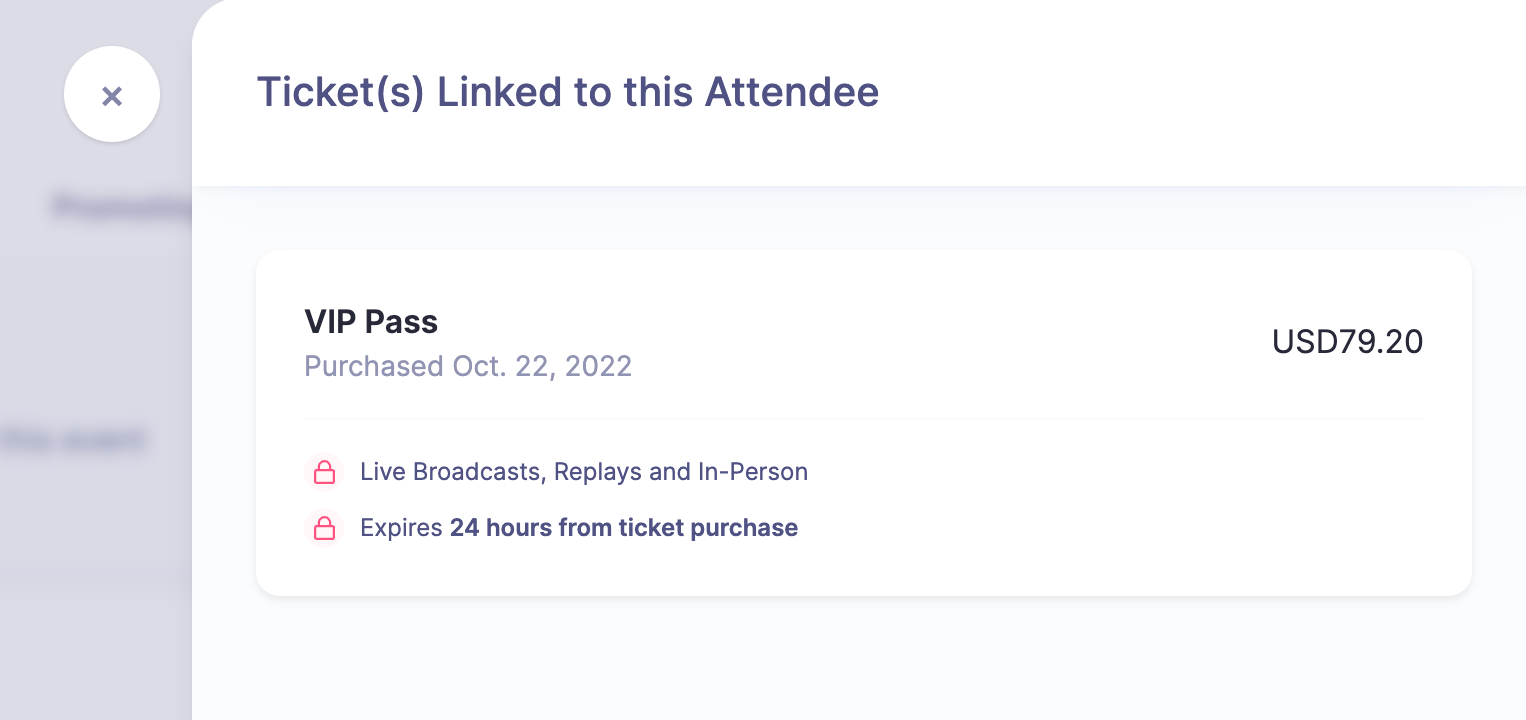
Task: Click the word "Purchased" under VIP Pass
Action: point(374,366)
